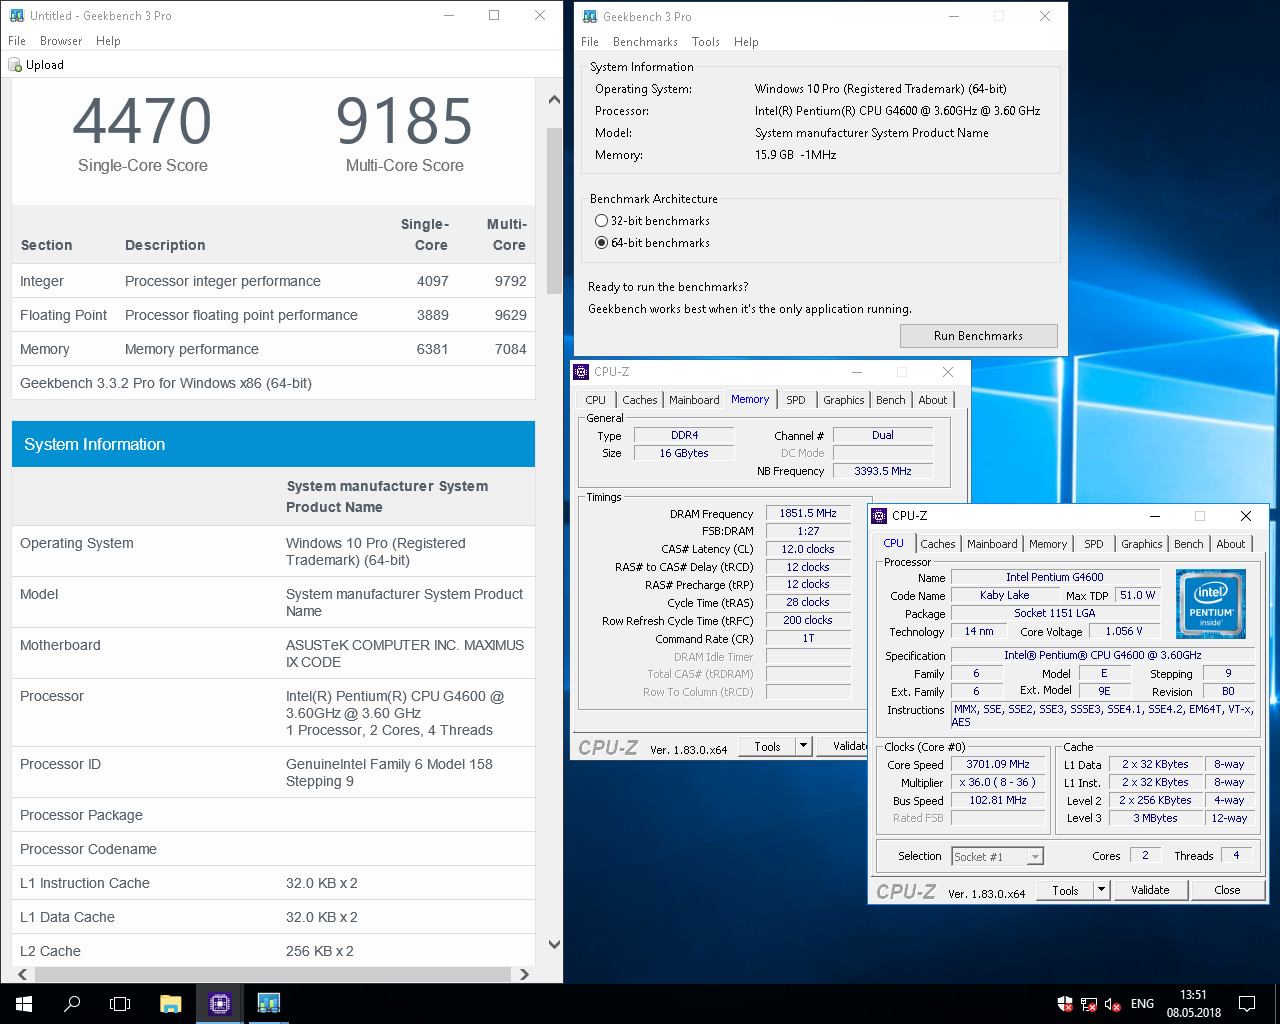
Task: Open File Explorer from taskbar
Action: point(170,1003)
